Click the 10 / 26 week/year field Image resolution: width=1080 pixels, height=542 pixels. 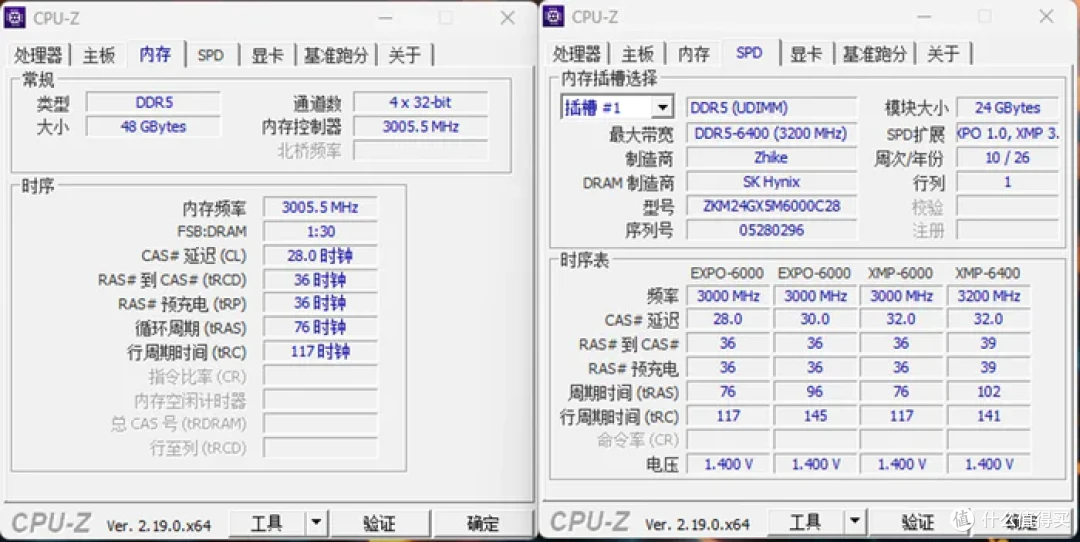coord(1007,158)
